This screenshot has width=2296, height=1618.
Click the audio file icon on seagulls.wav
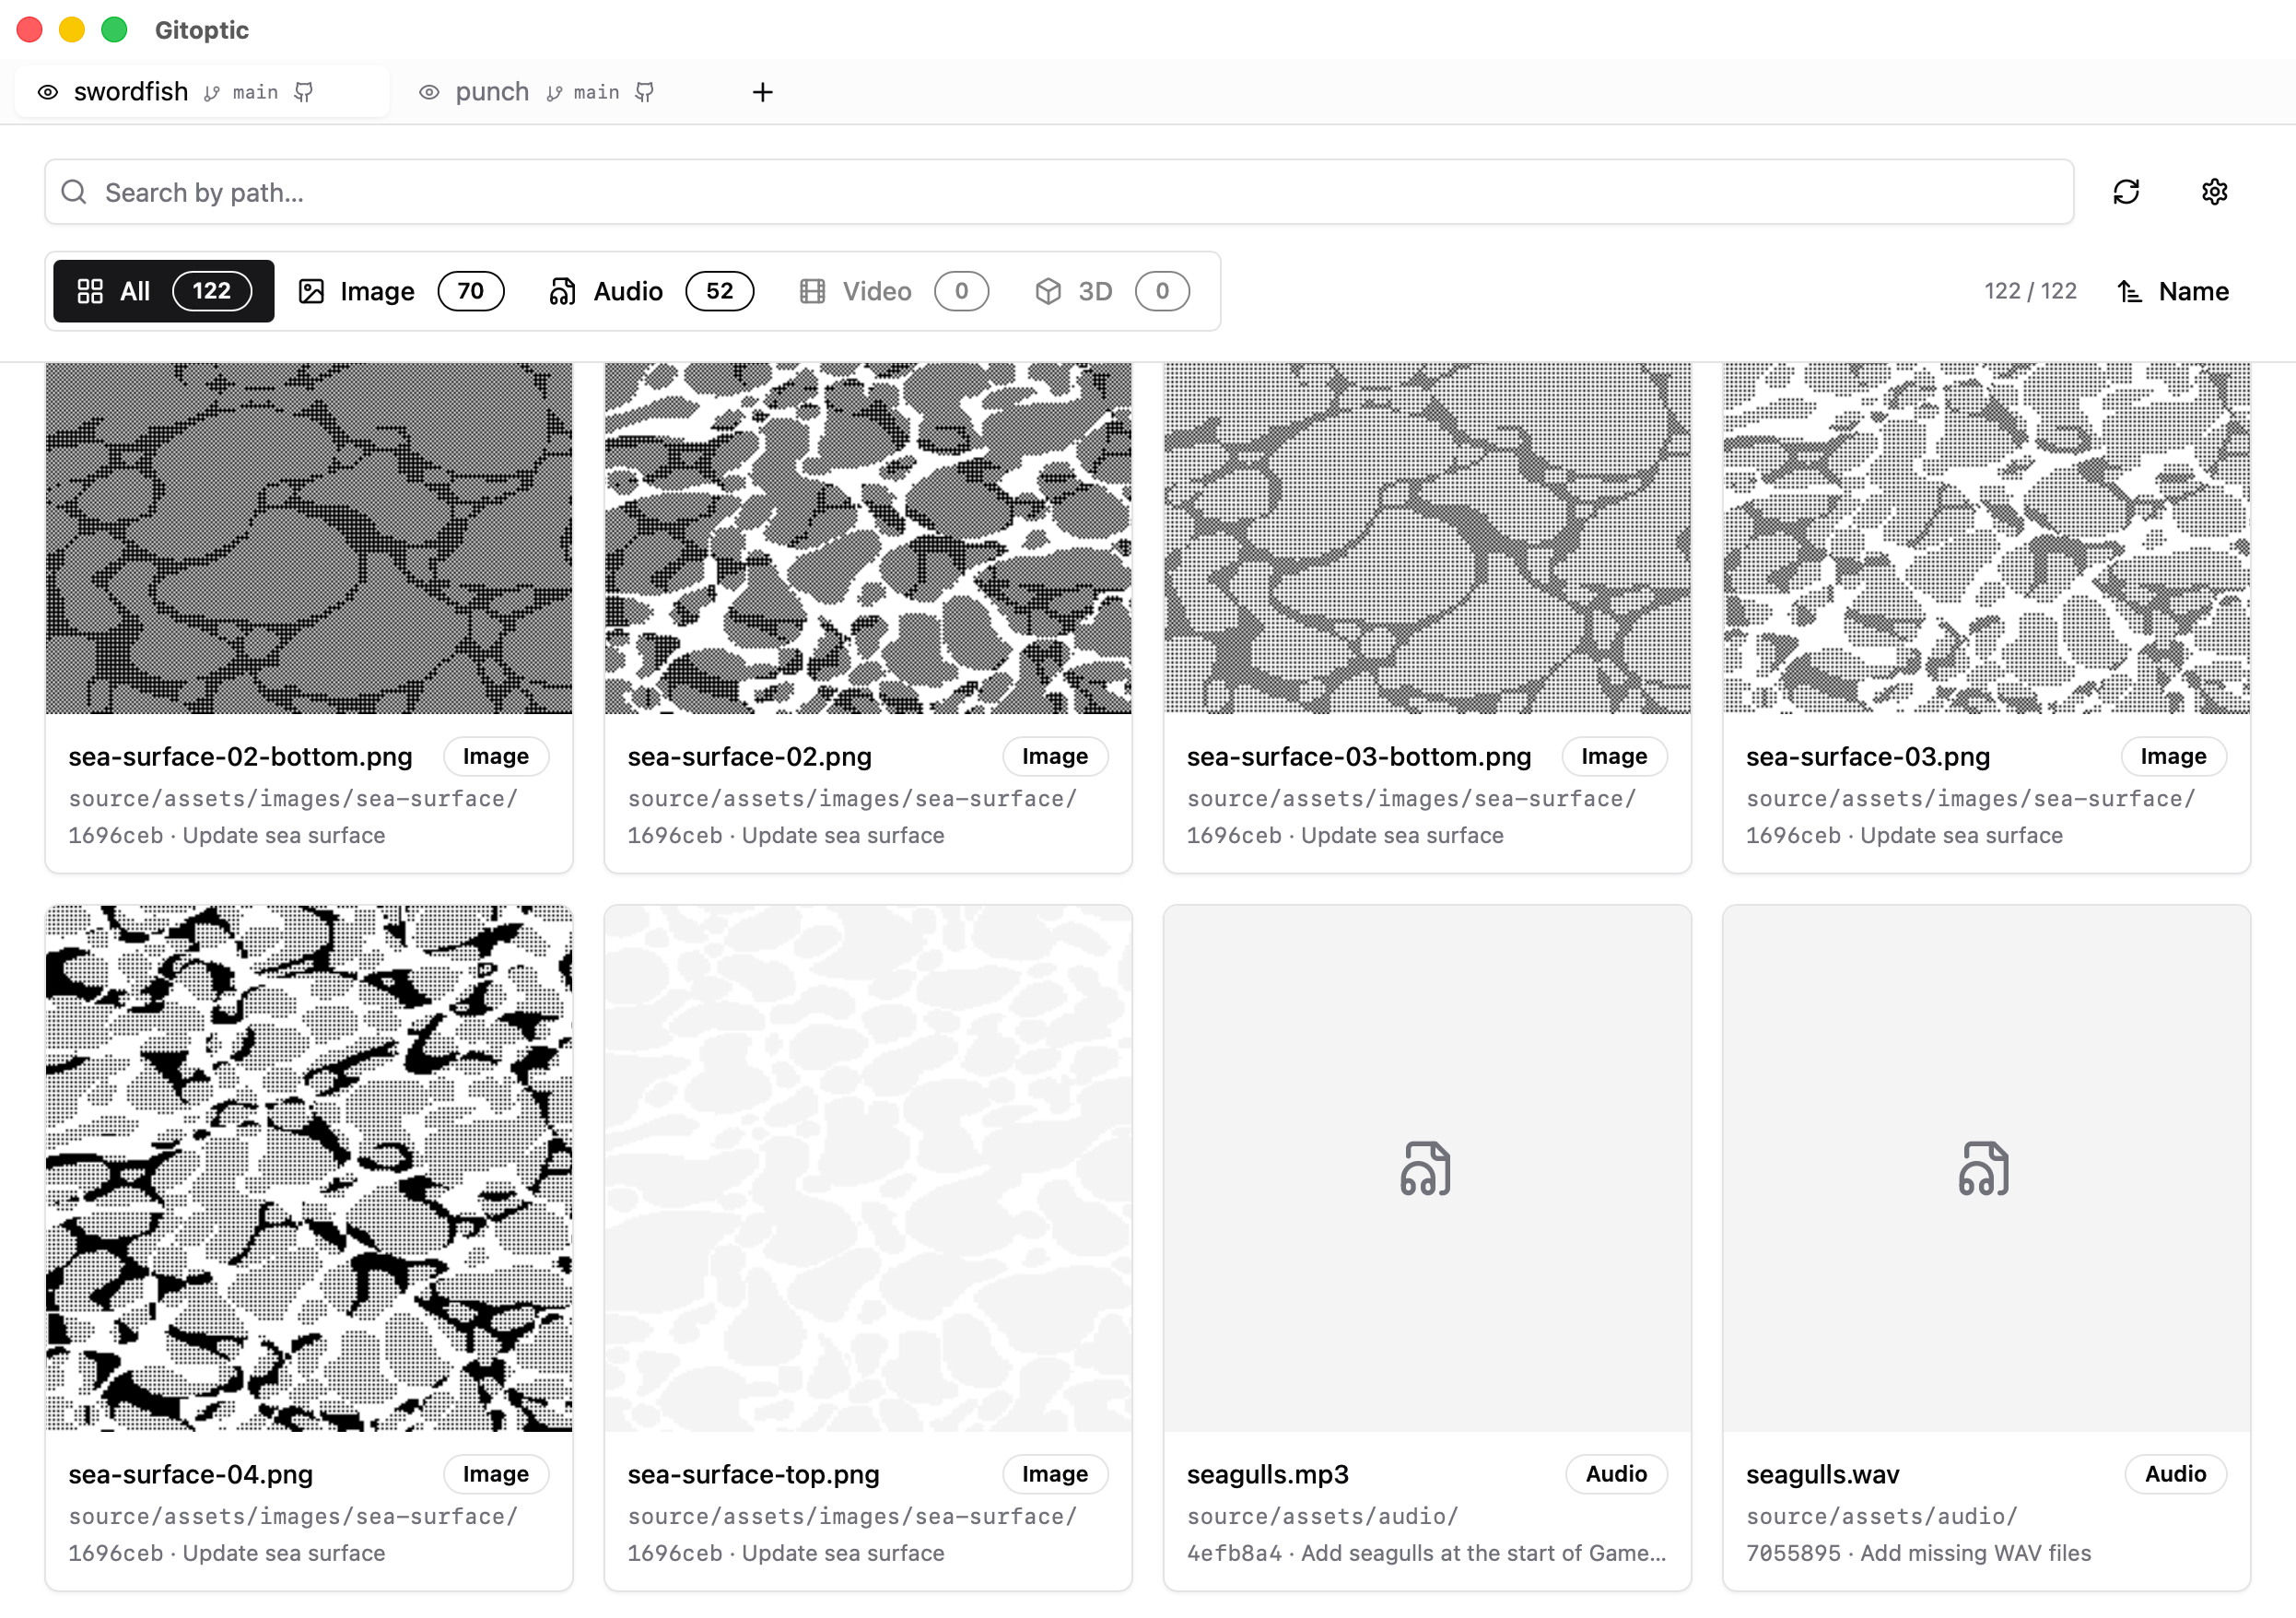tap(1985, 1169)
